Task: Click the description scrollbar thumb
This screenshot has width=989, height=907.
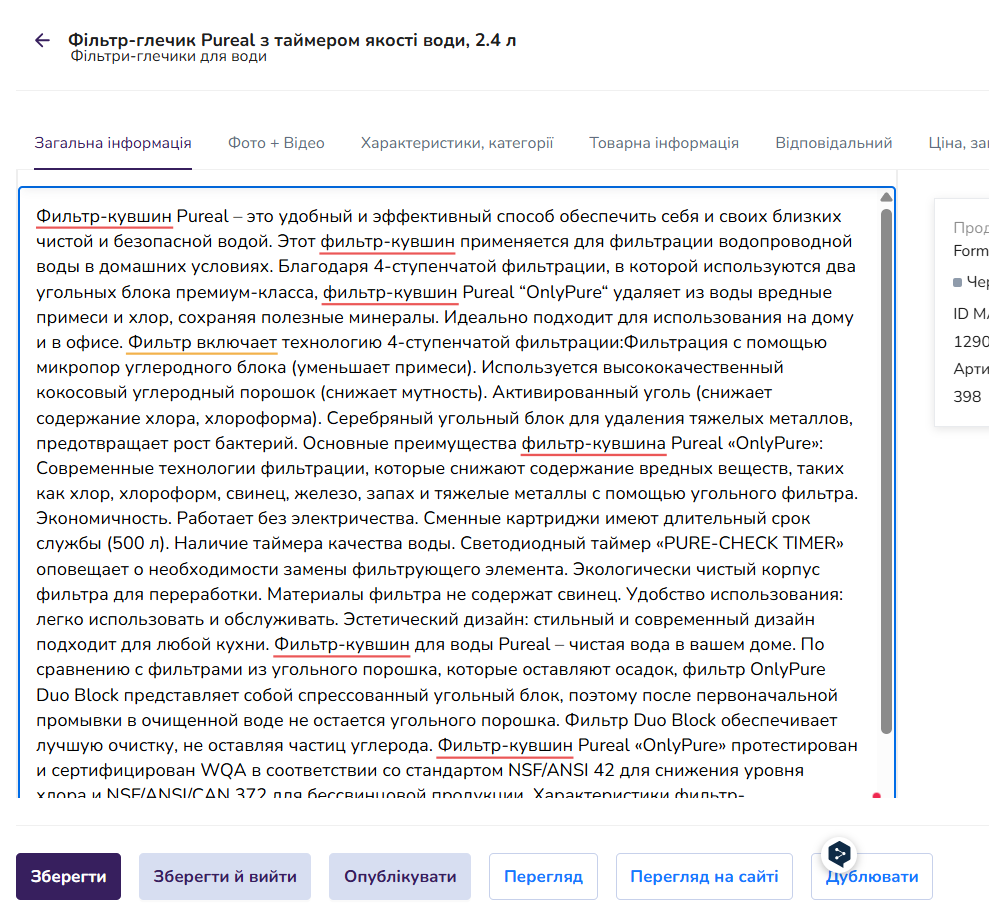Action: (x=886, y=471)
